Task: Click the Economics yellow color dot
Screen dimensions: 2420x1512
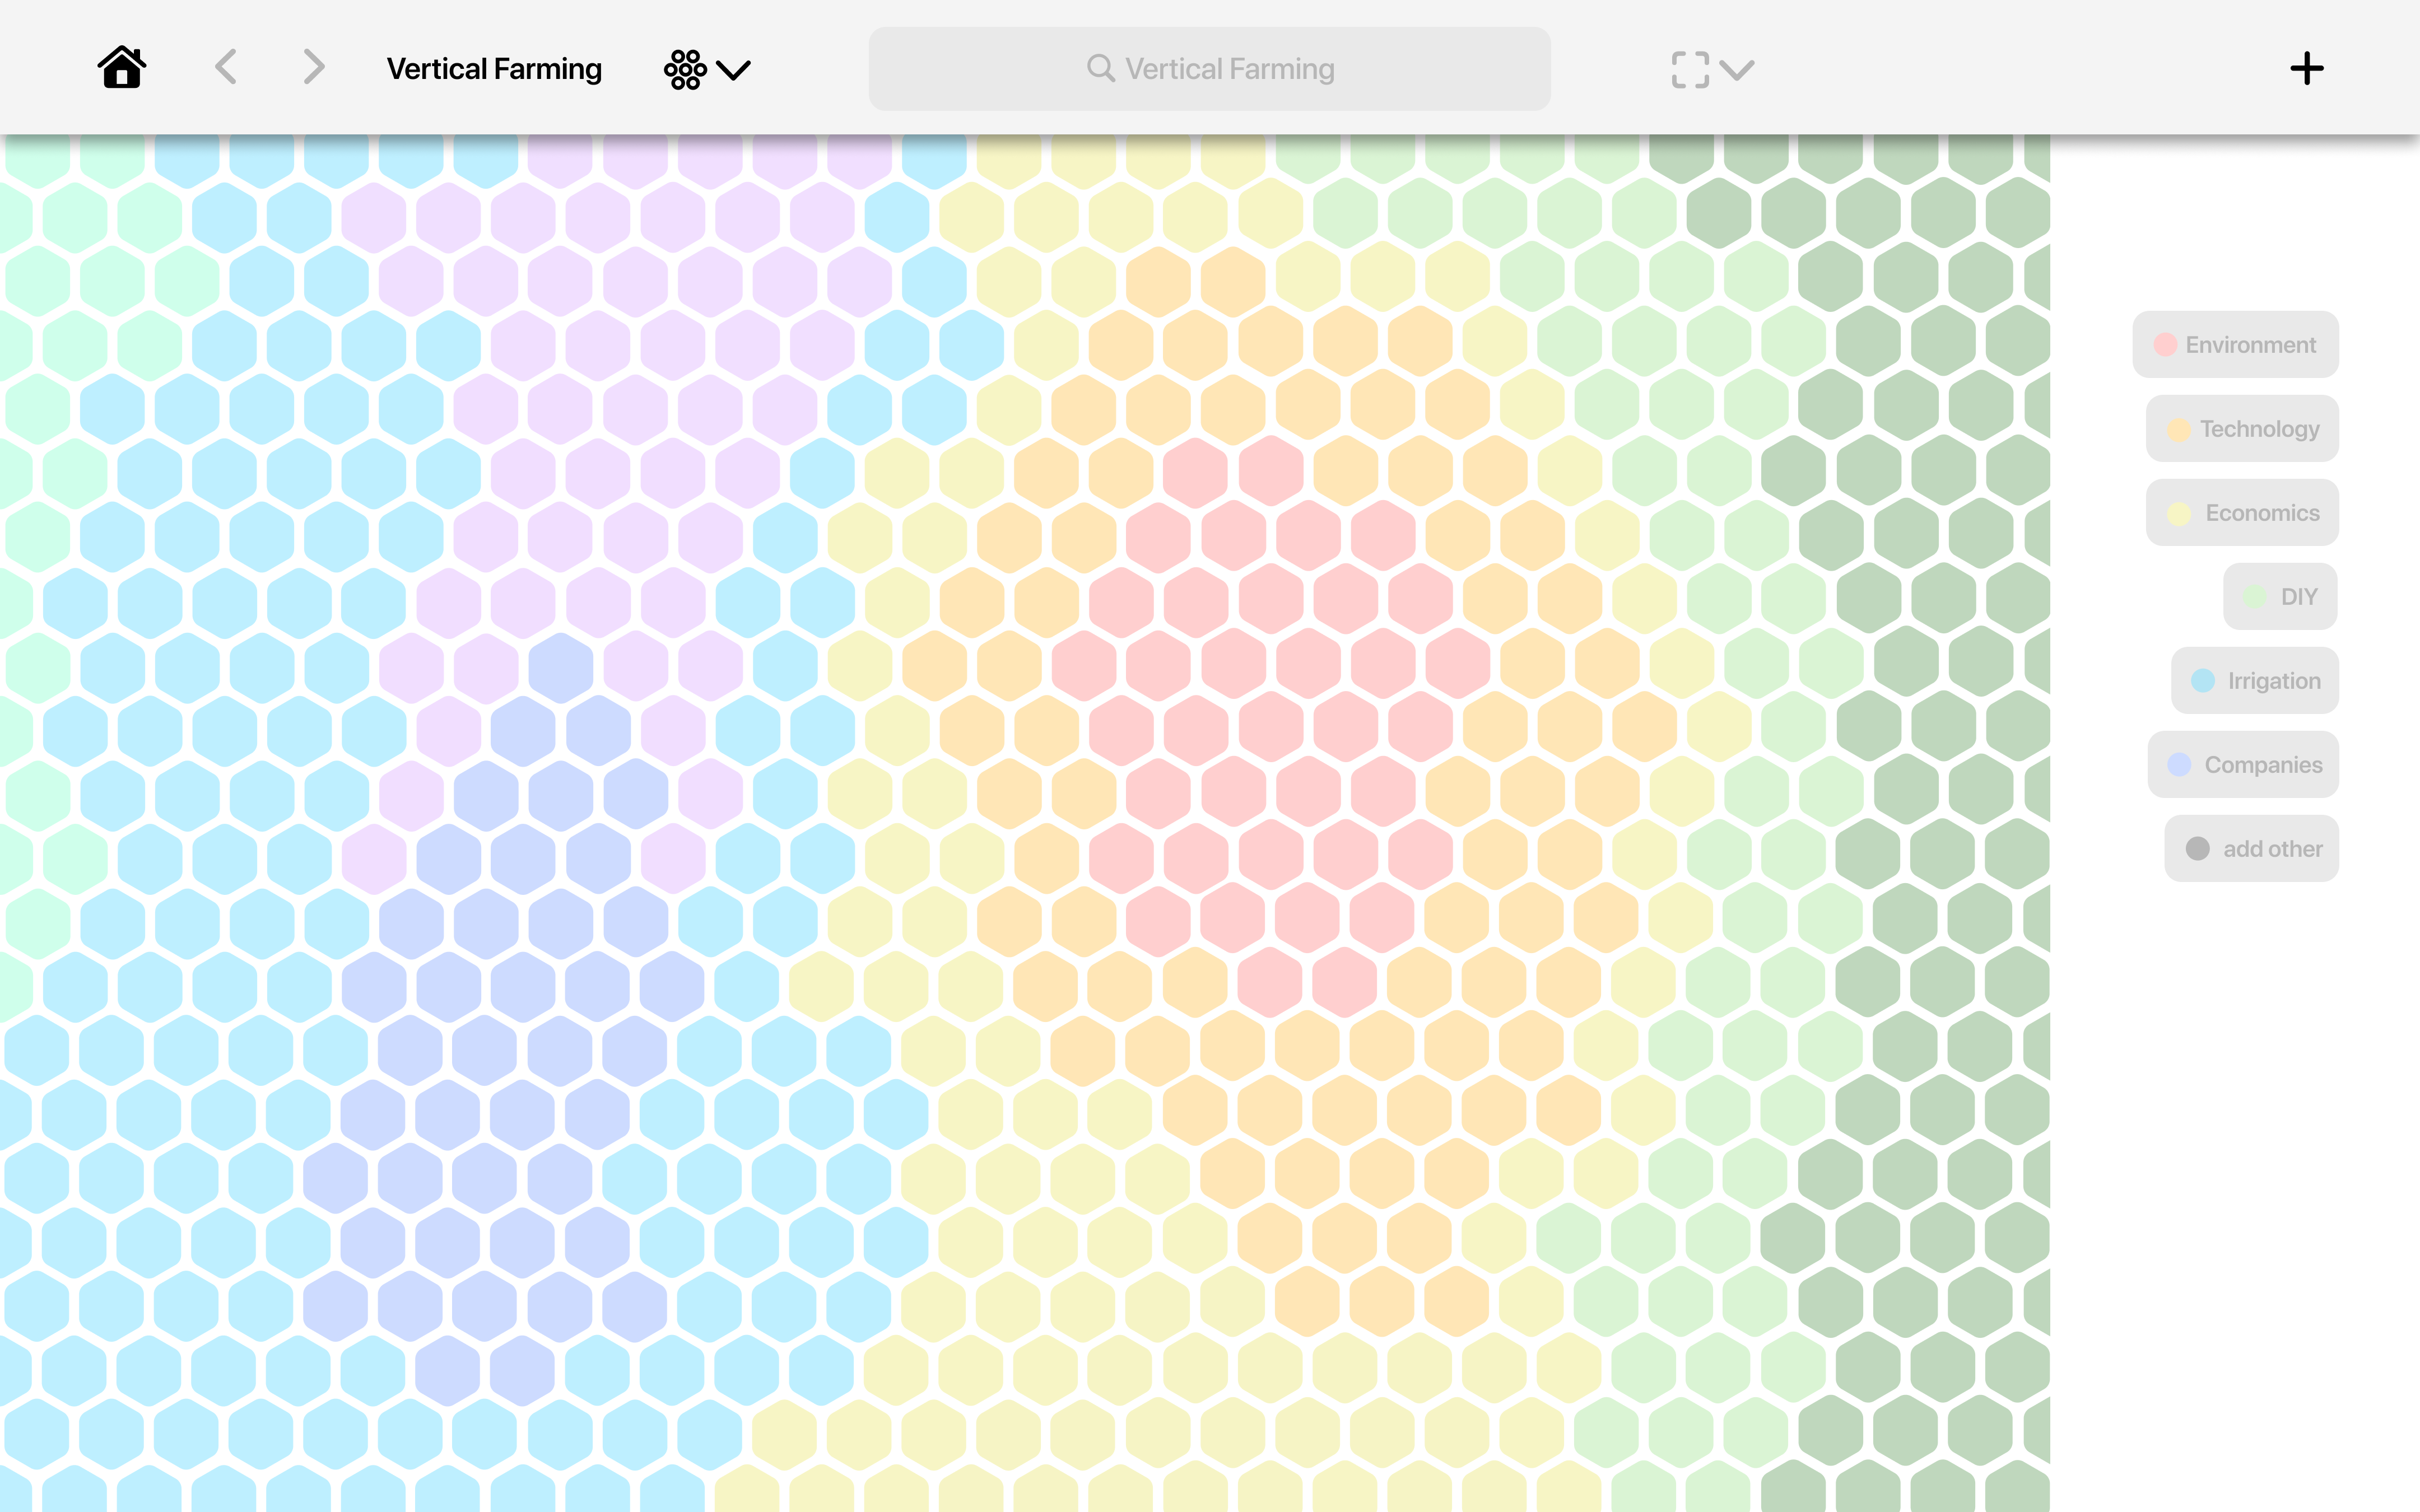Action: pos(2179,513)
